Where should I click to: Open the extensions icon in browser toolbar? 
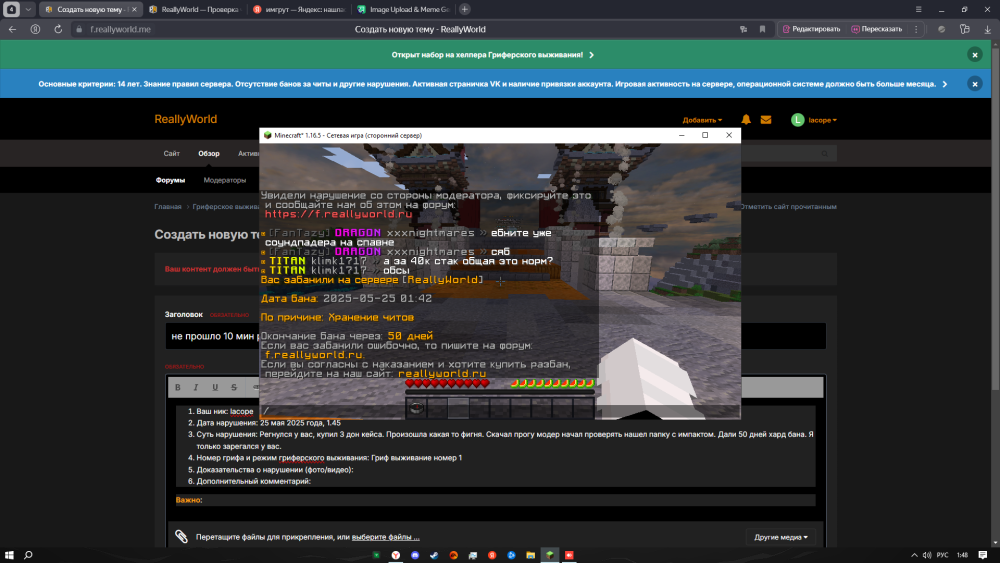tap(964, 29)
